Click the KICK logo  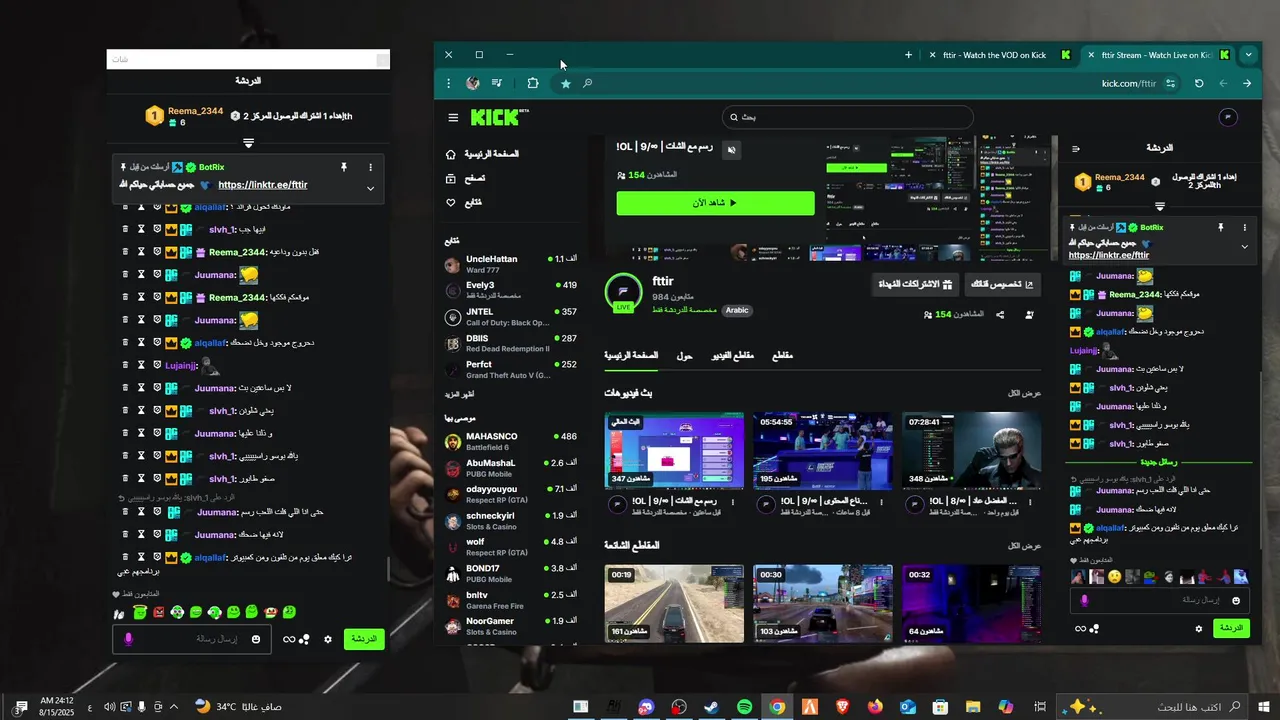tap(499, 117)
